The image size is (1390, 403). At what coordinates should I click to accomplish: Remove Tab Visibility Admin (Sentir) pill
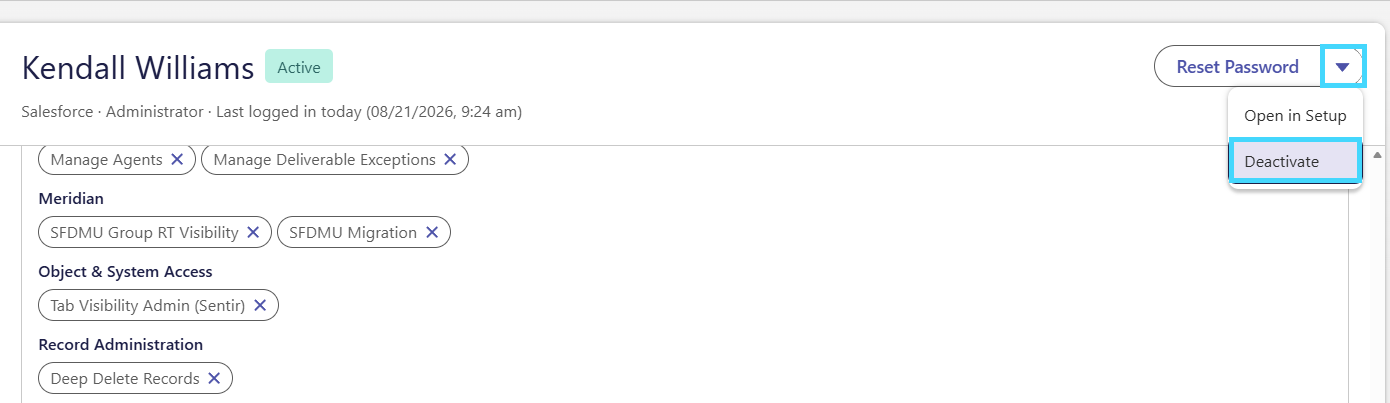tap(260, 305)
